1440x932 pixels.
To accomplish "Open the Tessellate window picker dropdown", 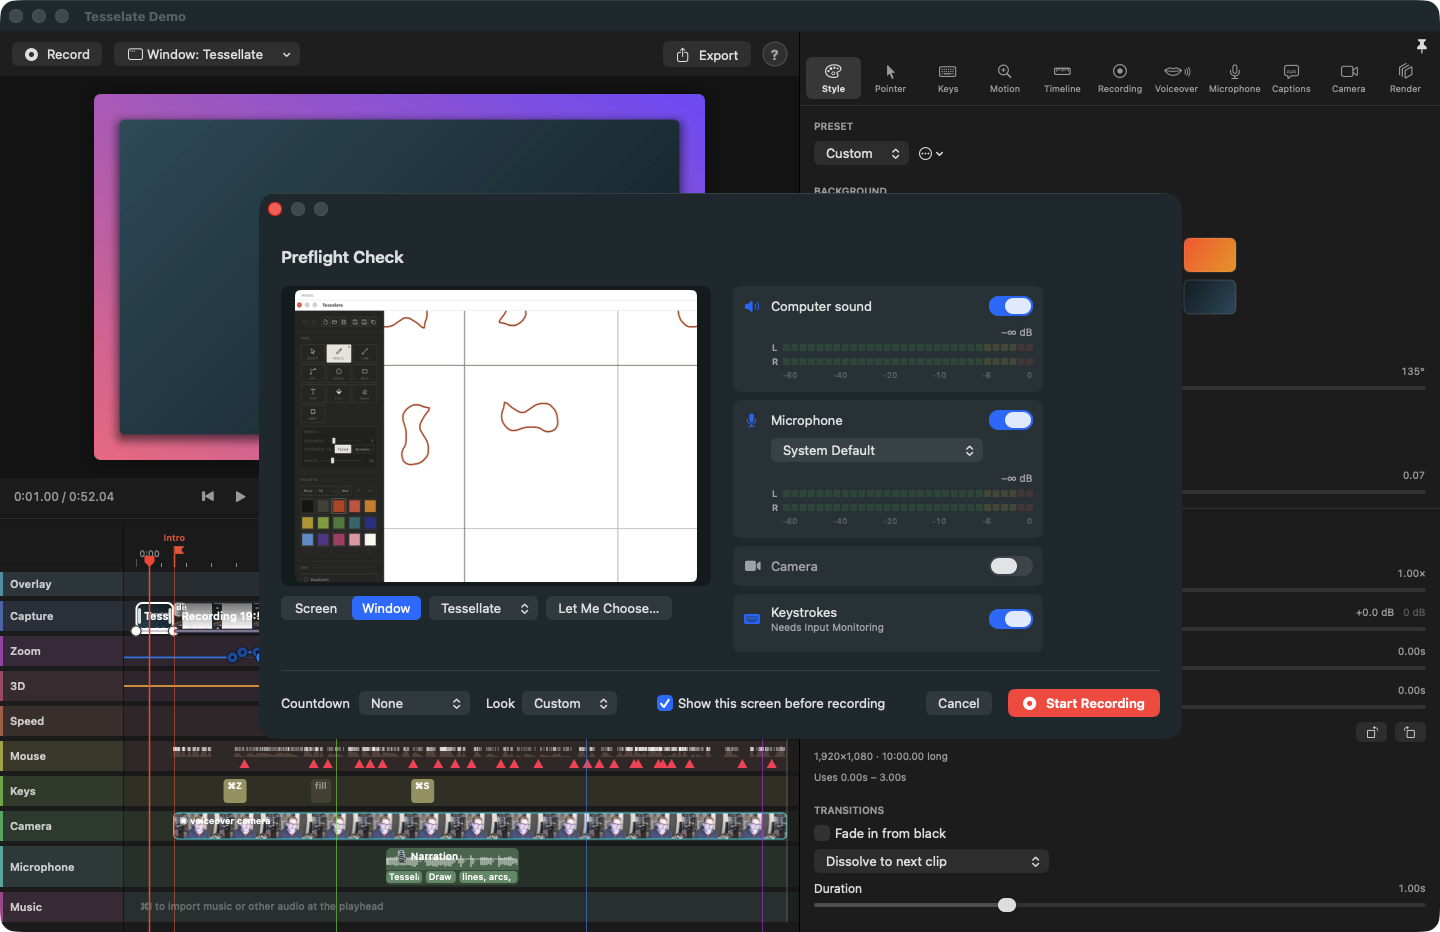I will [483, 608].
